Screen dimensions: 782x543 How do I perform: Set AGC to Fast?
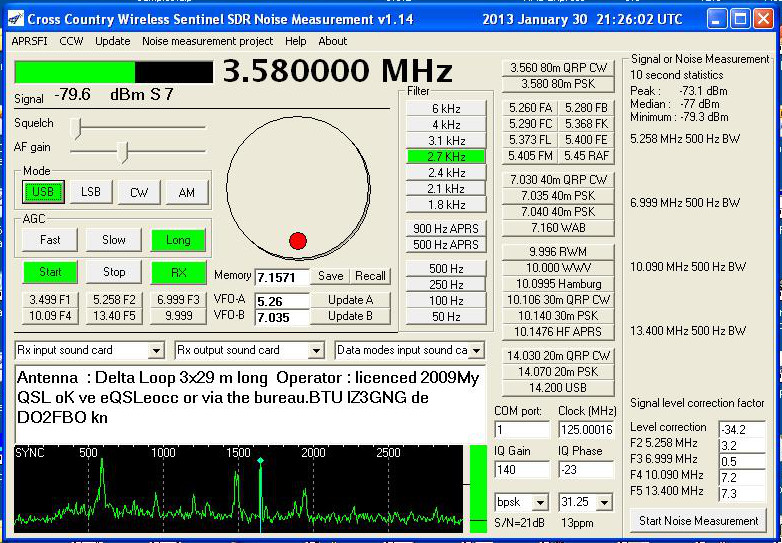[50, 240]
